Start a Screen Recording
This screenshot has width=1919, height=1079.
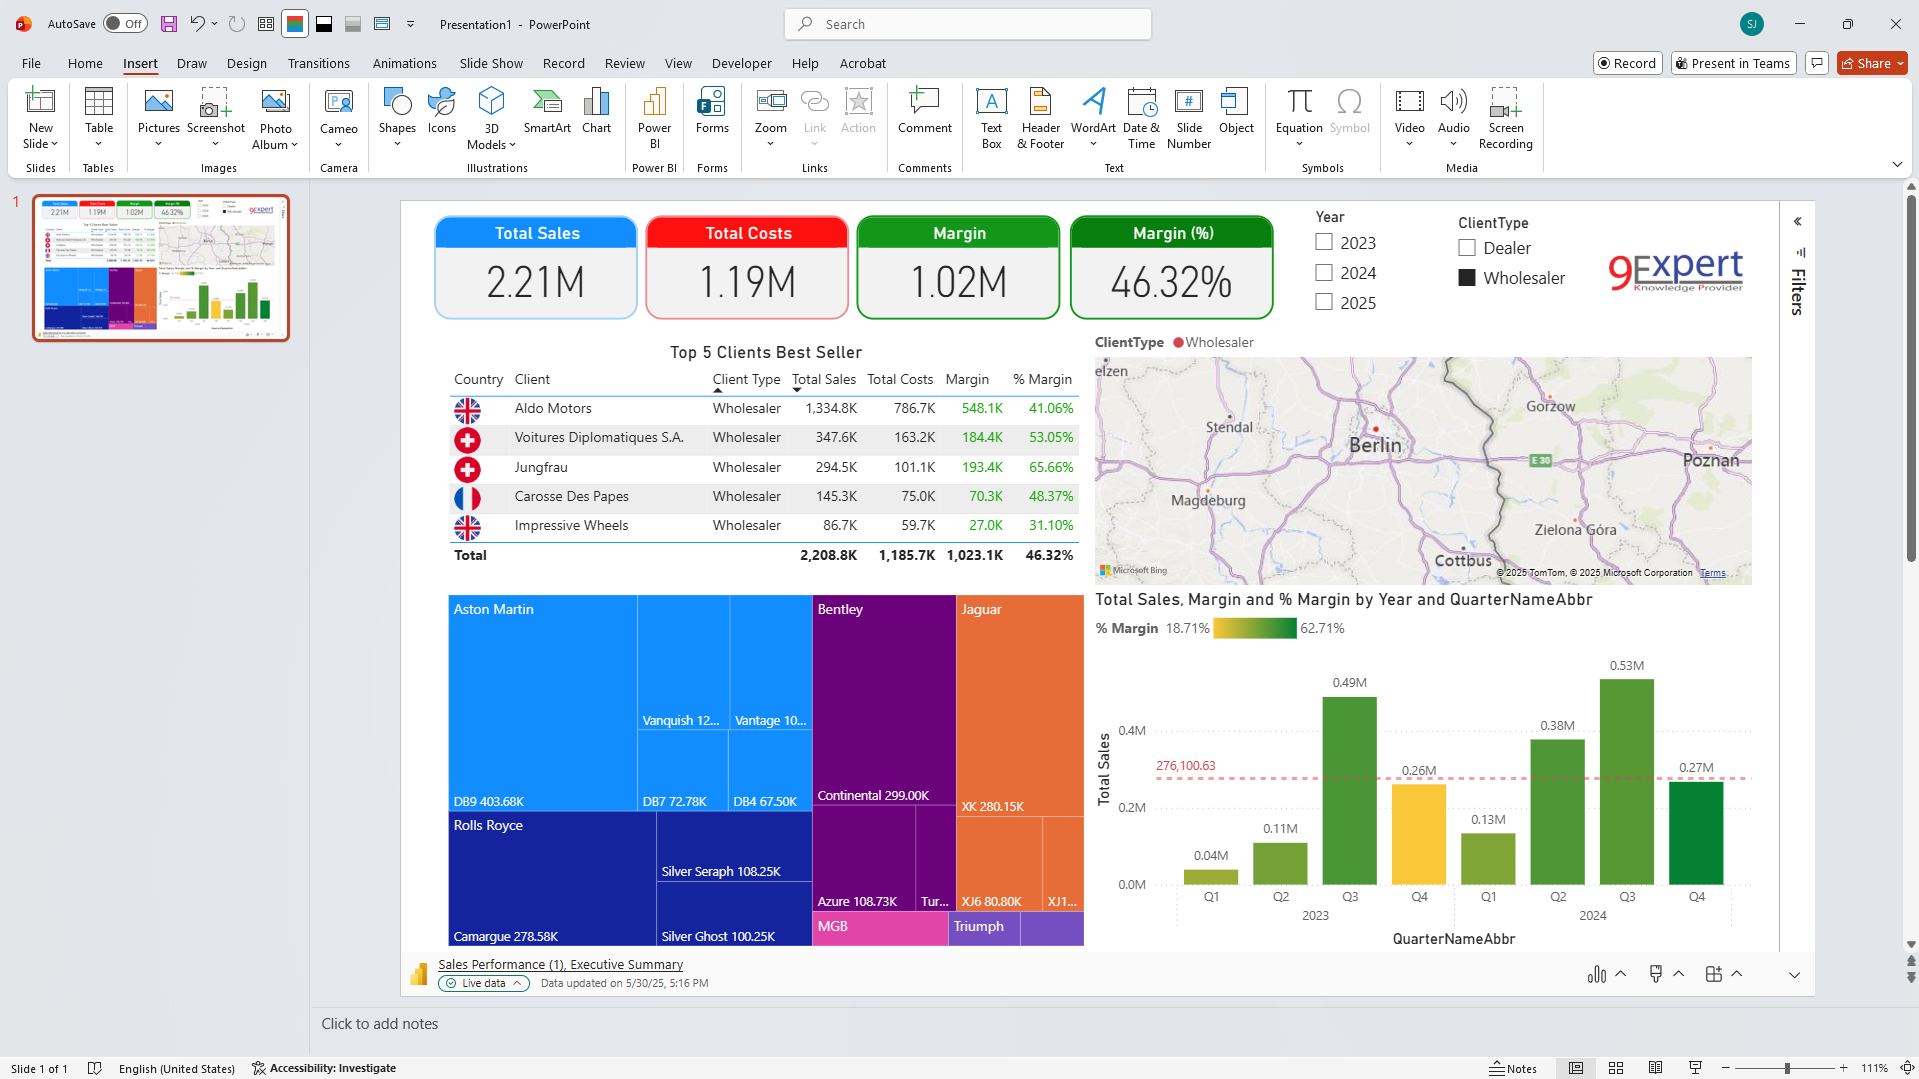click(1505, 117)
